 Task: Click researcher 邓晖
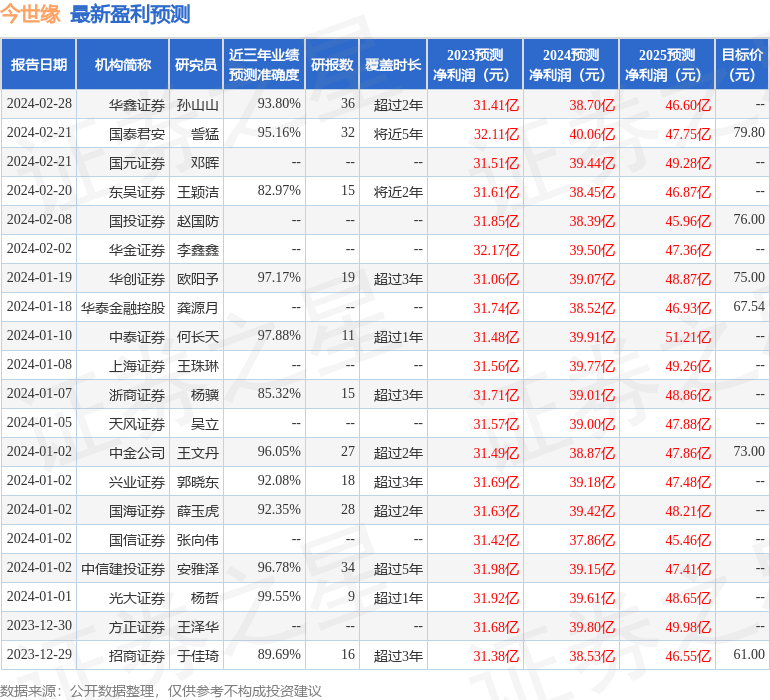click(205, 163)
